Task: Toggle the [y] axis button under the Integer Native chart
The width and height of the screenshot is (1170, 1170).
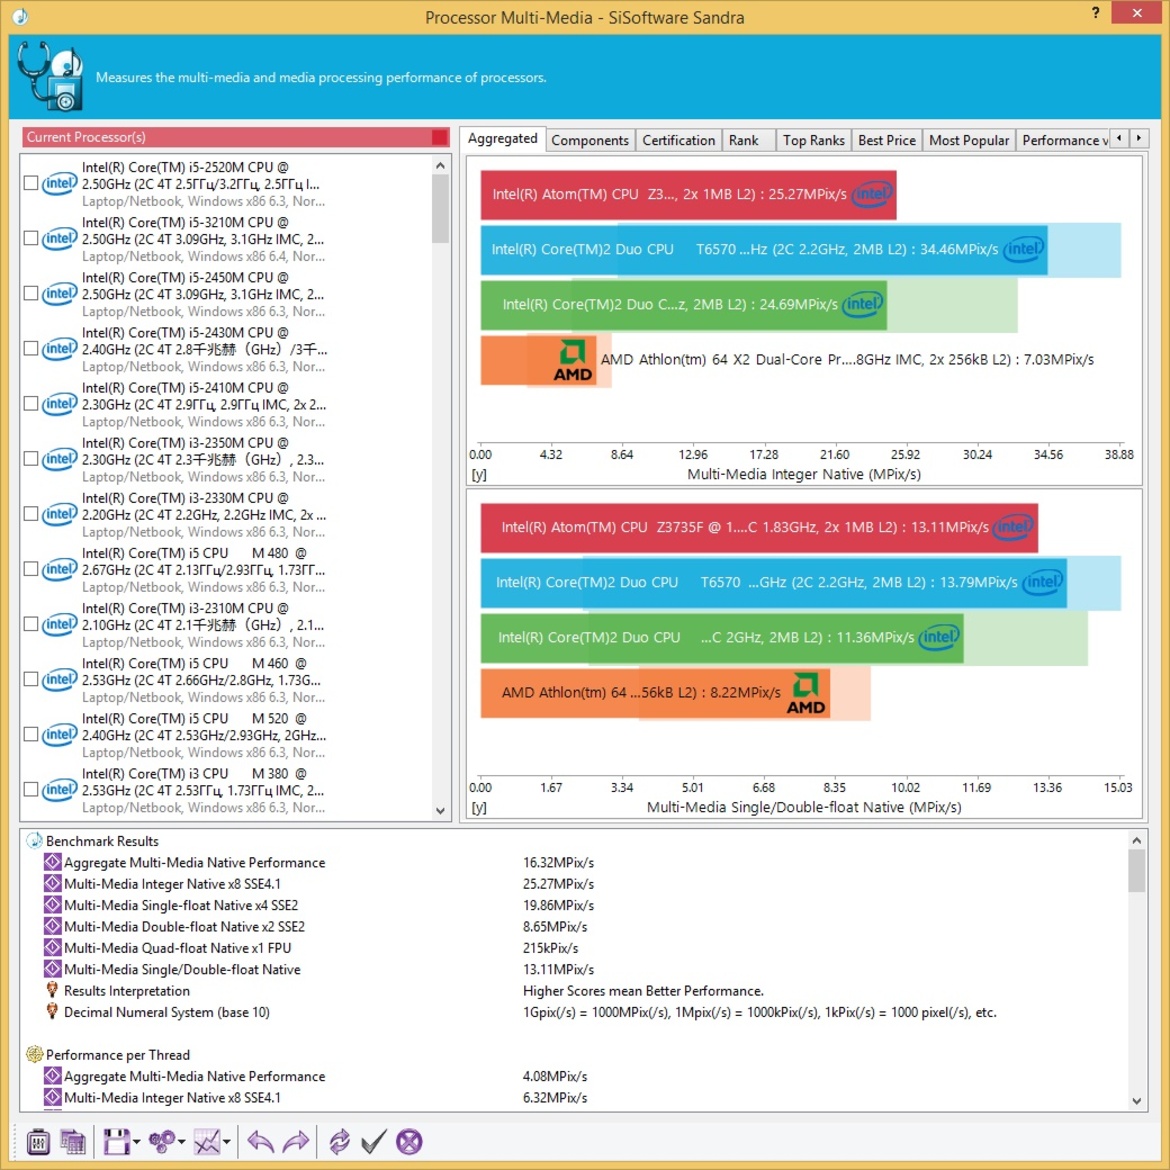Action: point(479,475)
